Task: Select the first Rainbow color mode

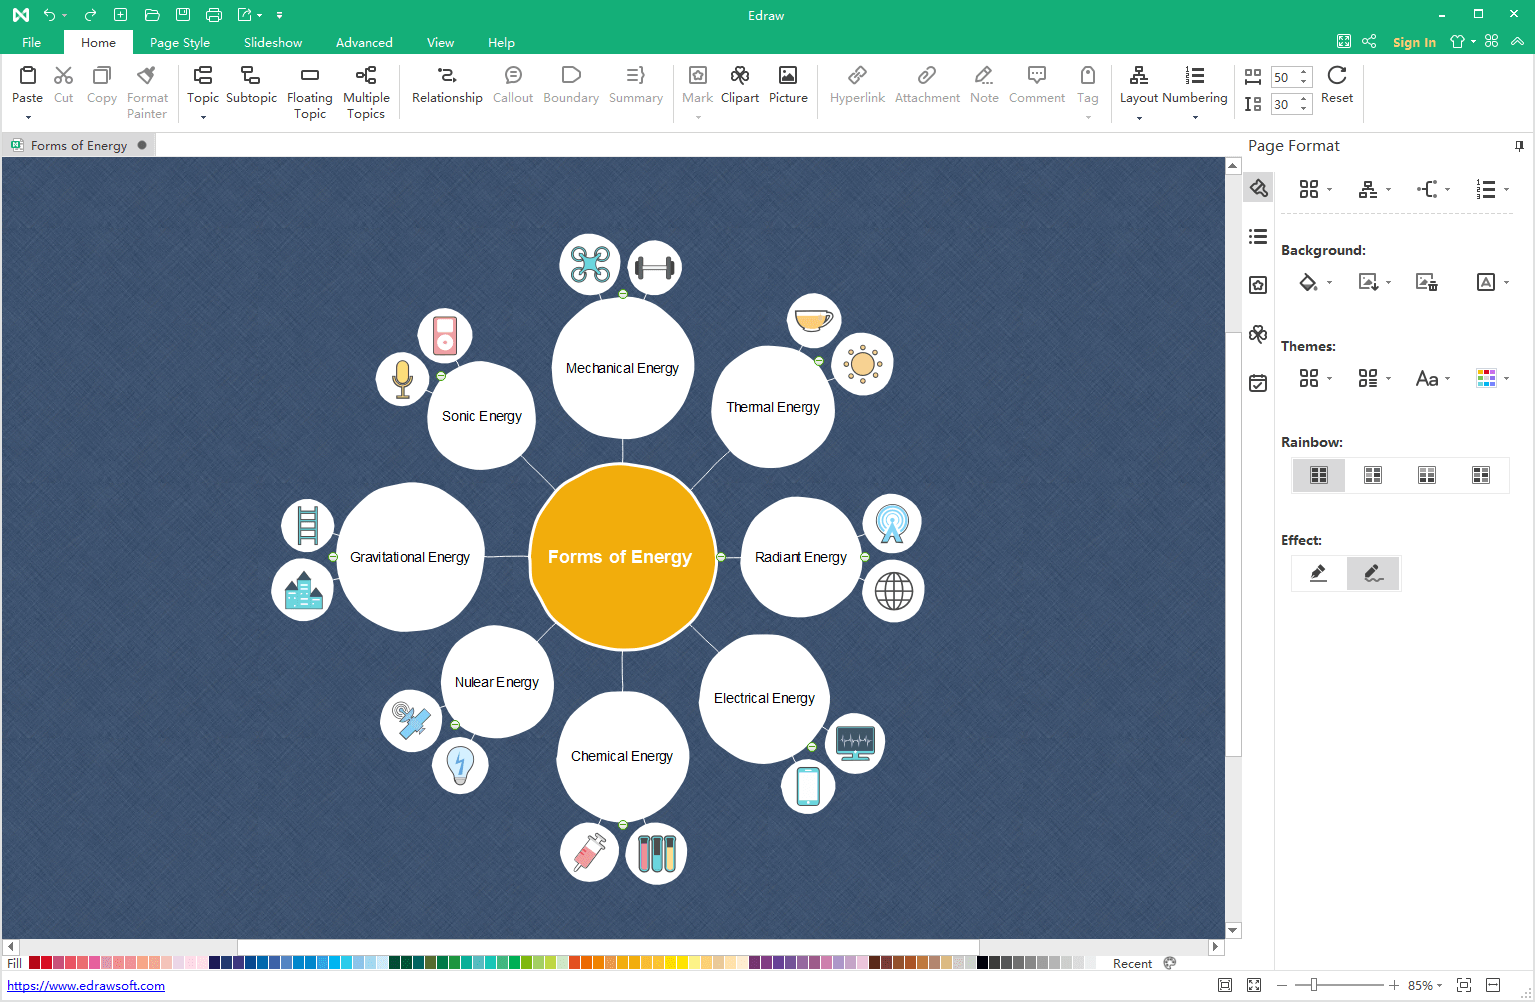Action: (x=1319, y=475)
